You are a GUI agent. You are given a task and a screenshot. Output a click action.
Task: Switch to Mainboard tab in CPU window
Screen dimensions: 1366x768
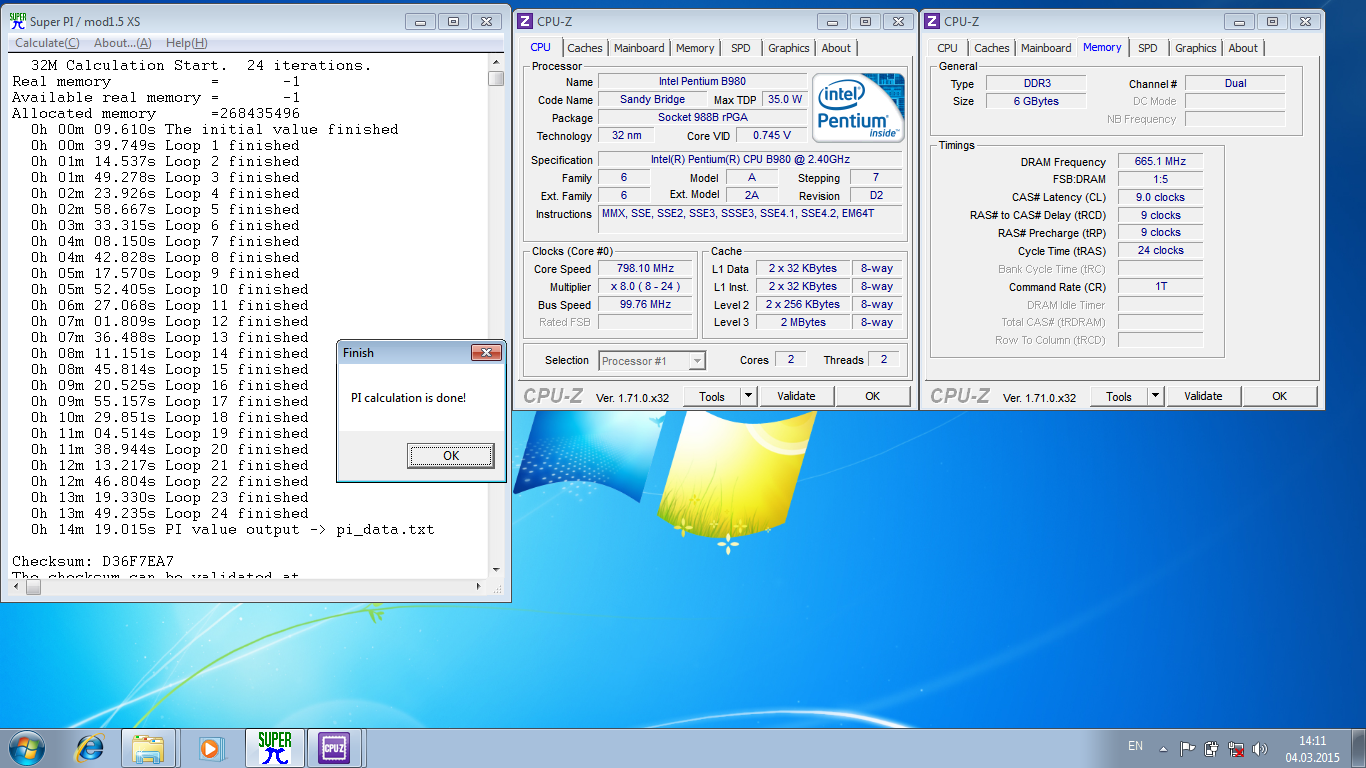639,48
